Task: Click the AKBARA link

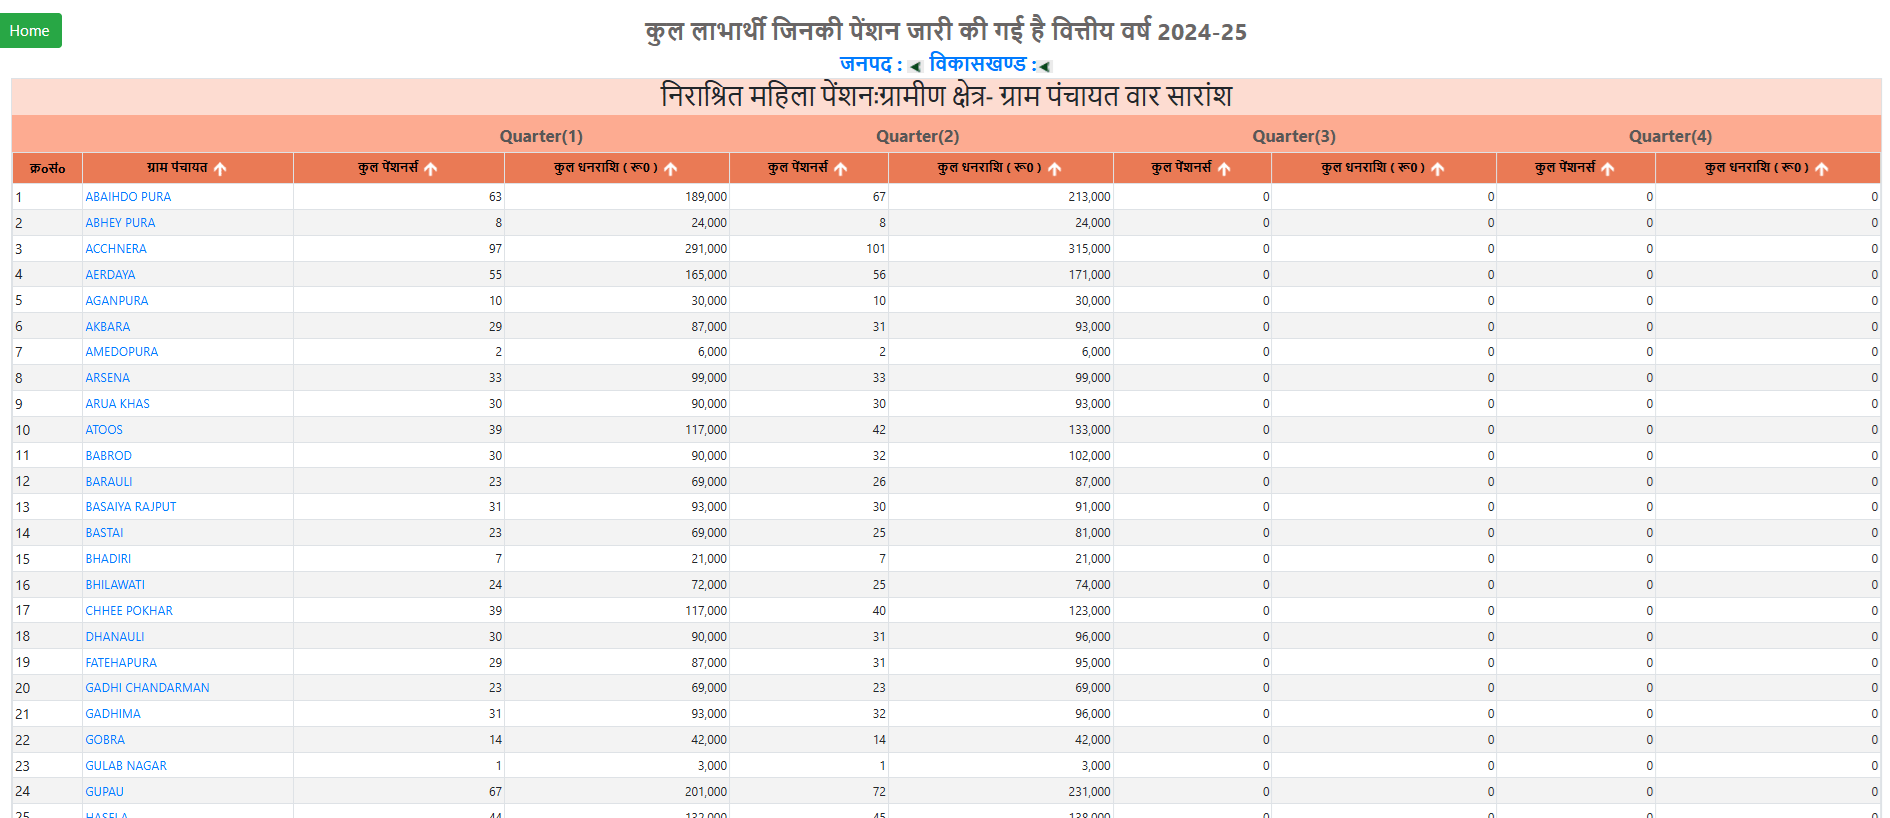Action: pos(108,327)
